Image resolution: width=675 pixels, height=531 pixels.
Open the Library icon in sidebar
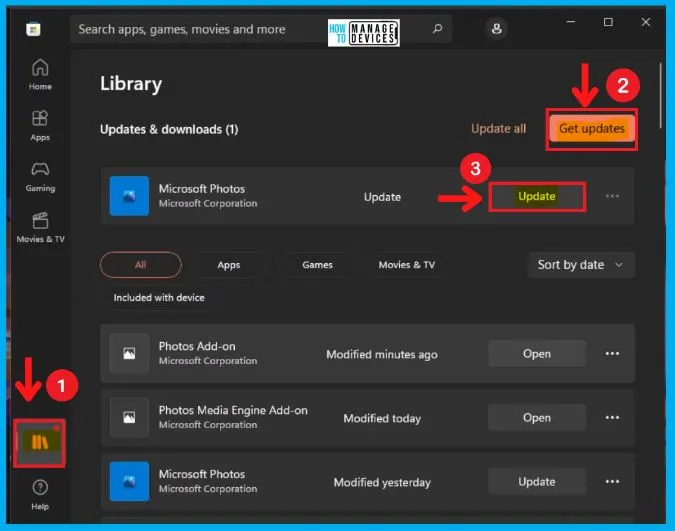(40, 442)
